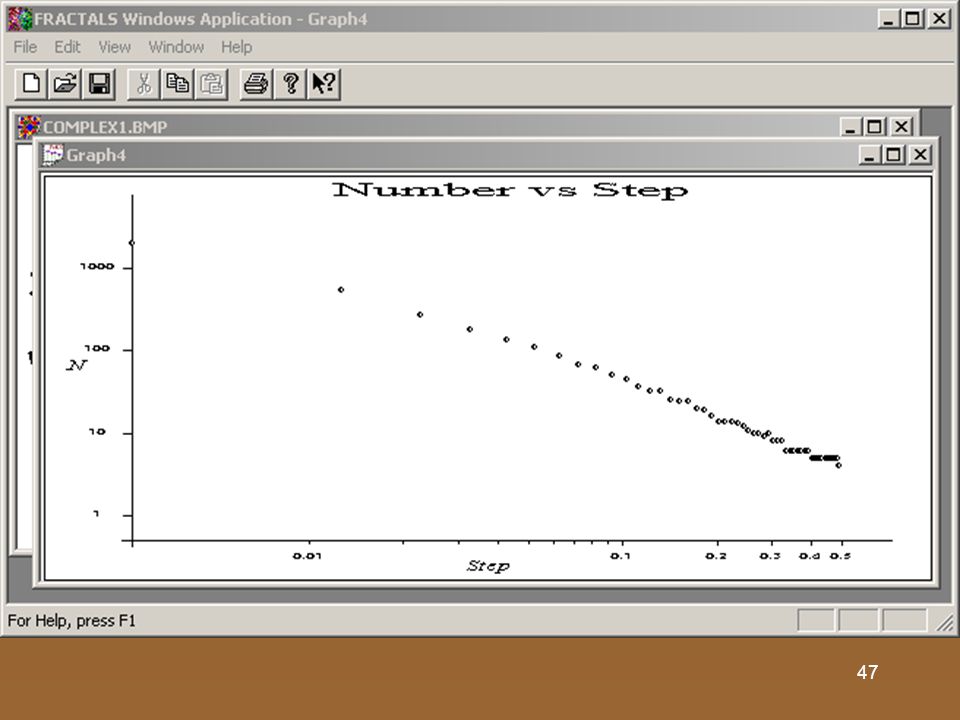The image size is (960, 720).
Task: Minimize the Graph4 child window
Action: point(869,155)
